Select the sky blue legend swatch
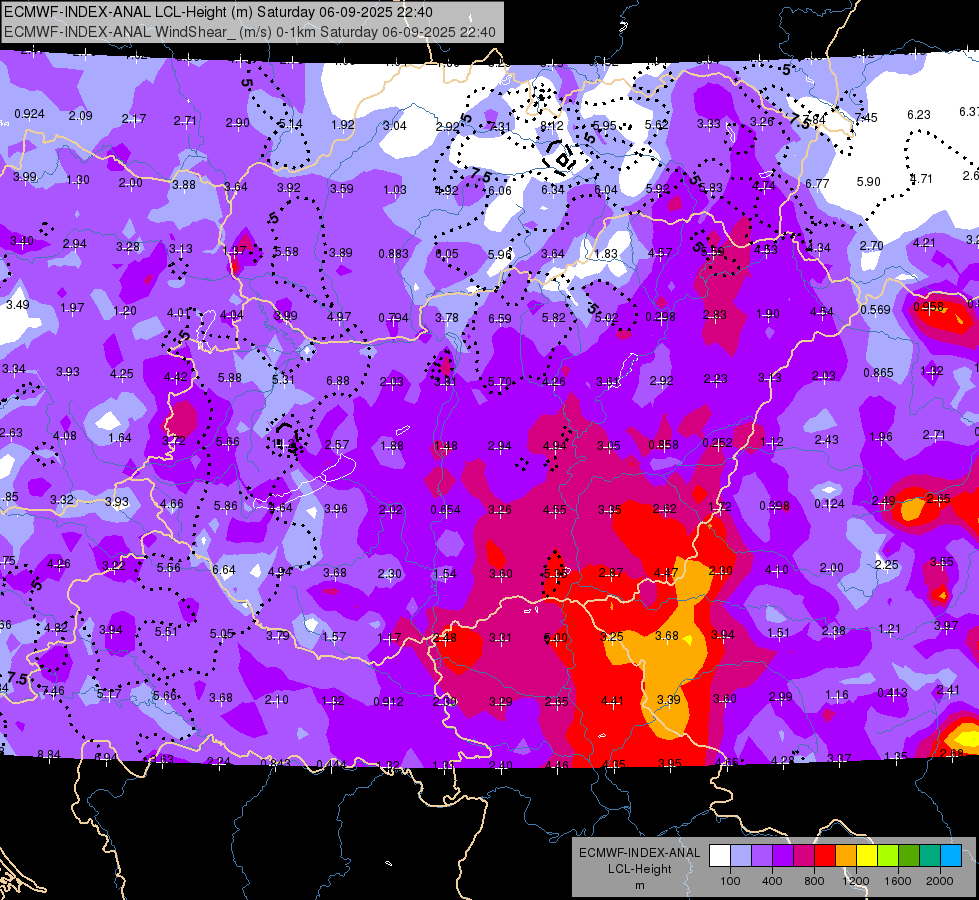979x900 pixels. coord(951,855)
